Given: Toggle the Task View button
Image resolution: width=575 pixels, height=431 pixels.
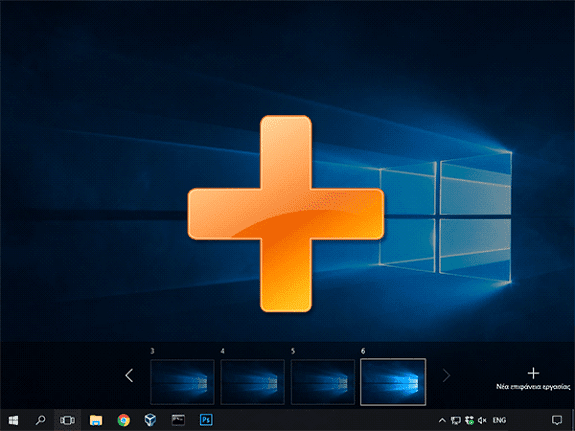Looking at the screenshot, I should 67,420.
